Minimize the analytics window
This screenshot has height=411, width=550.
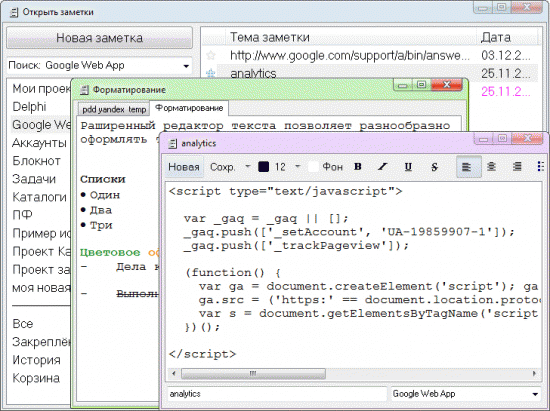point(483,139)
